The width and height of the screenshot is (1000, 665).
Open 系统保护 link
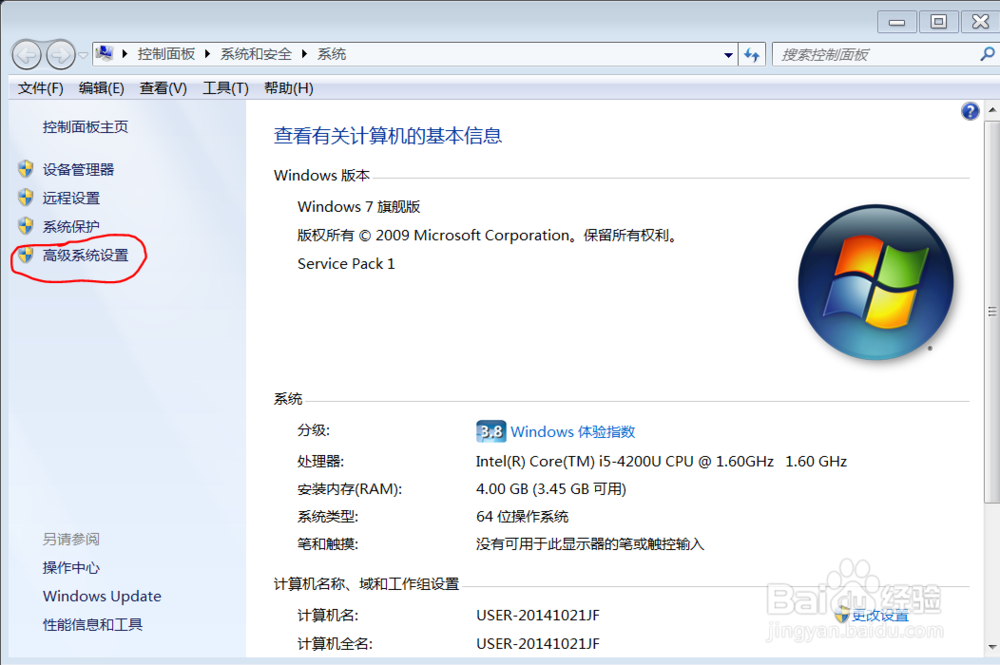click(71, 226)
